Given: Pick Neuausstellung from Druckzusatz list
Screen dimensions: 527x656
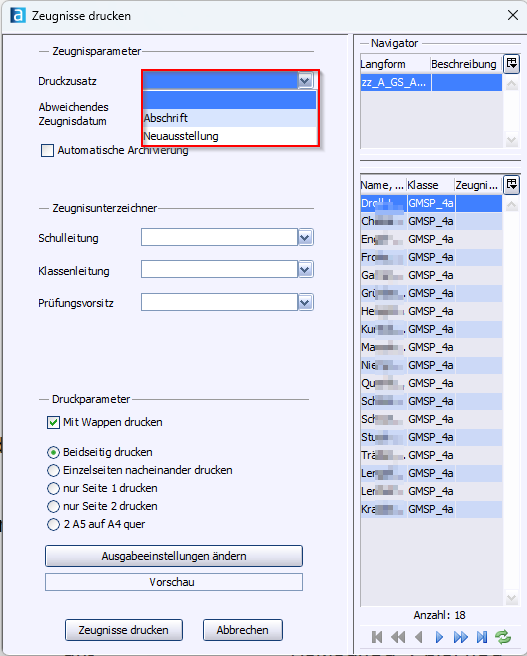Looking at the screenshot, I should [x=230, y=136].
